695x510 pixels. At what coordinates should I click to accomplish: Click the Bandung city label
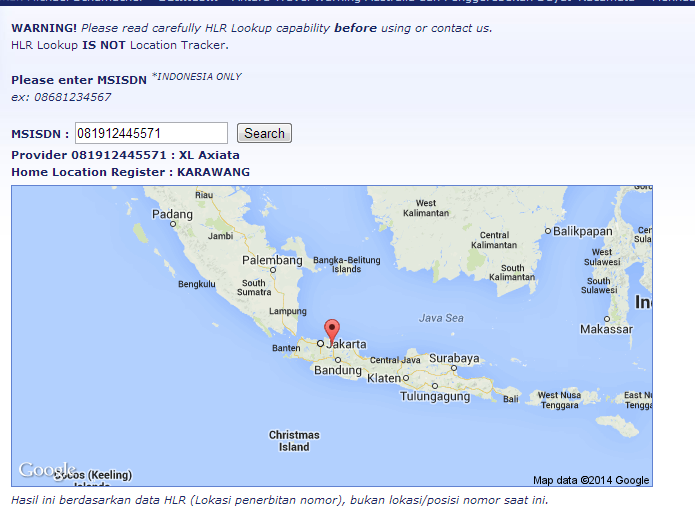coord(338,370)
